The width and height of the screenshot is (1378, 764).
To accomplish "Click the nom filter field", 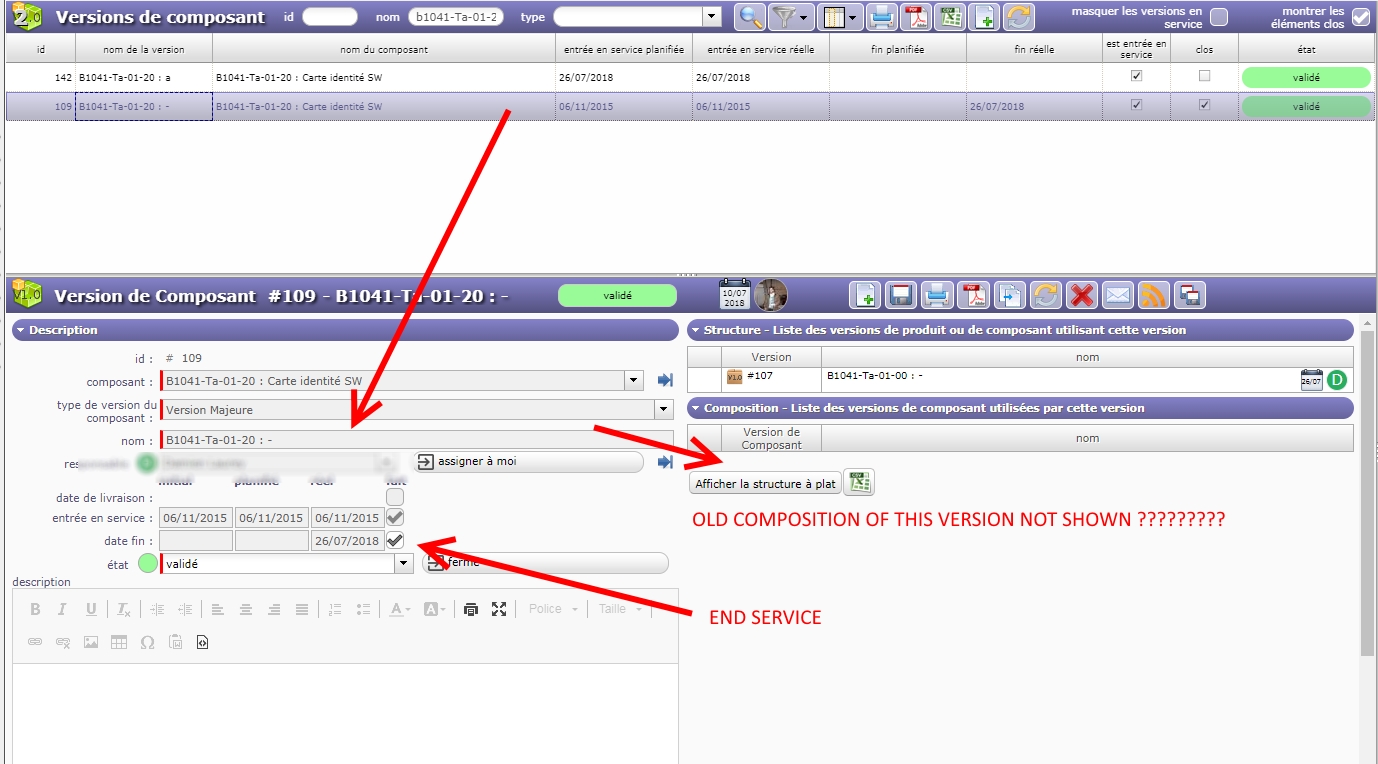I will tap(457, 17).
